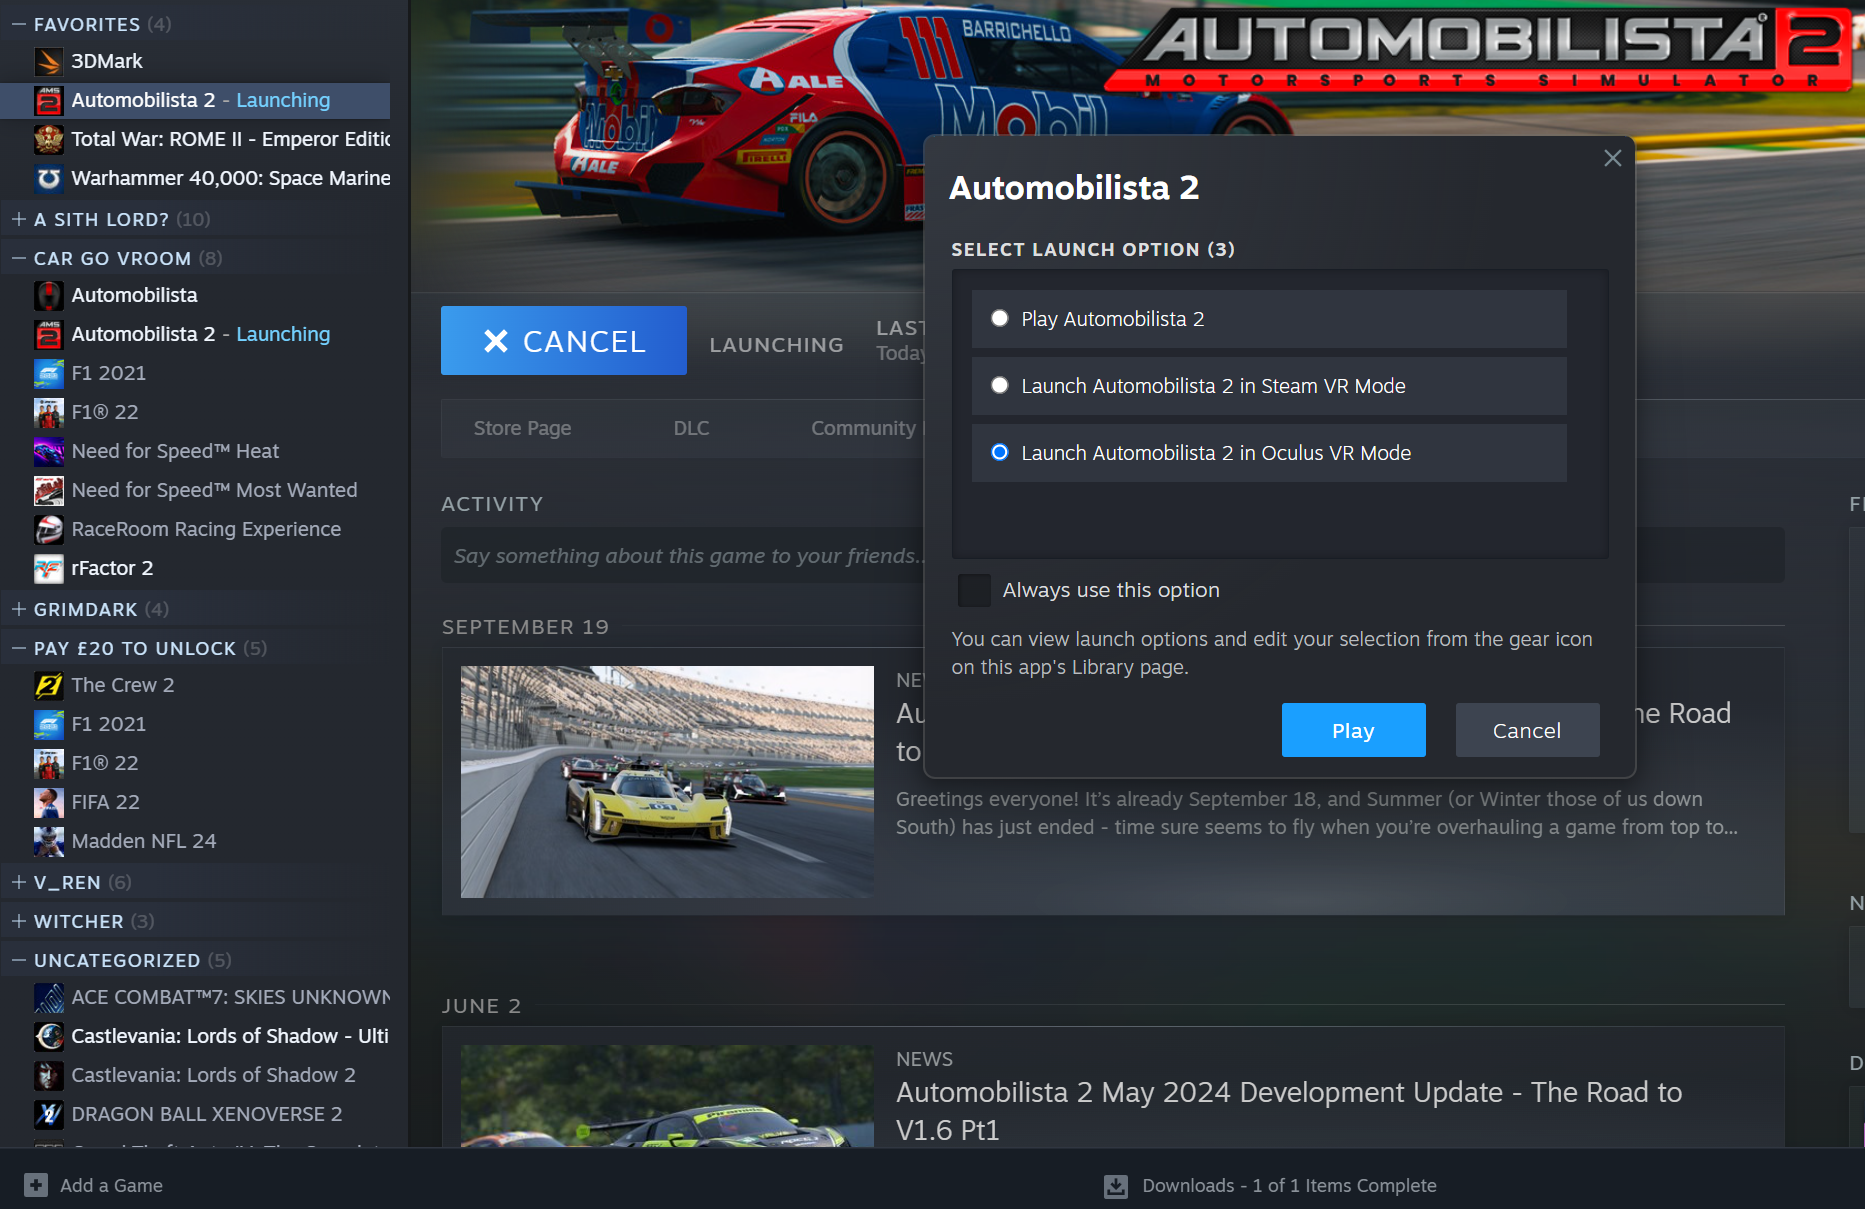The width and height of the screenshot is (1865, 1209).
Task: Click the Add a Game plus icon
Action: [36, 1185]
